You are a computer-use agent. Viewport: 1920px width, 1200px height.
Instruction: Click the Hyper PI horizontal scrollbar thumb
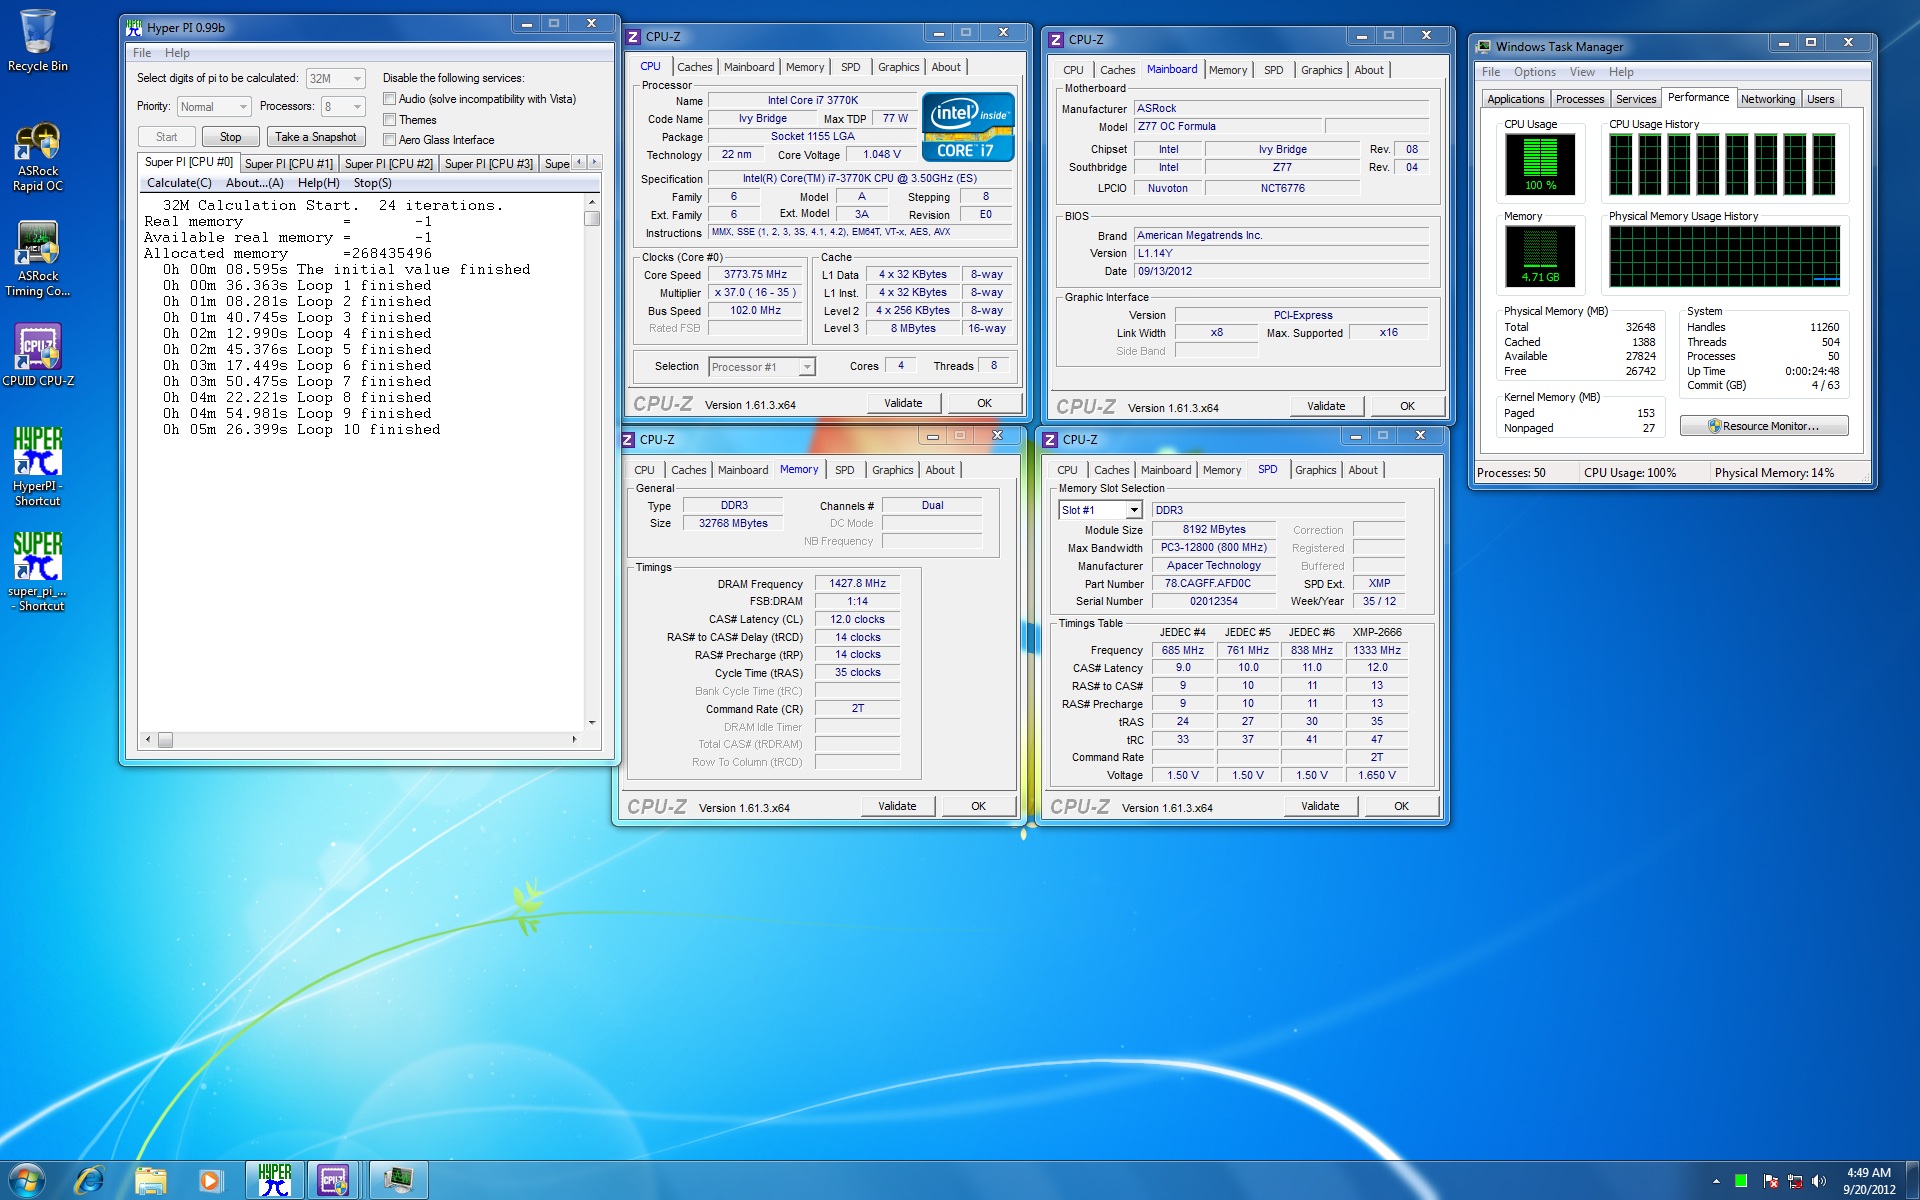click(165, 740)
